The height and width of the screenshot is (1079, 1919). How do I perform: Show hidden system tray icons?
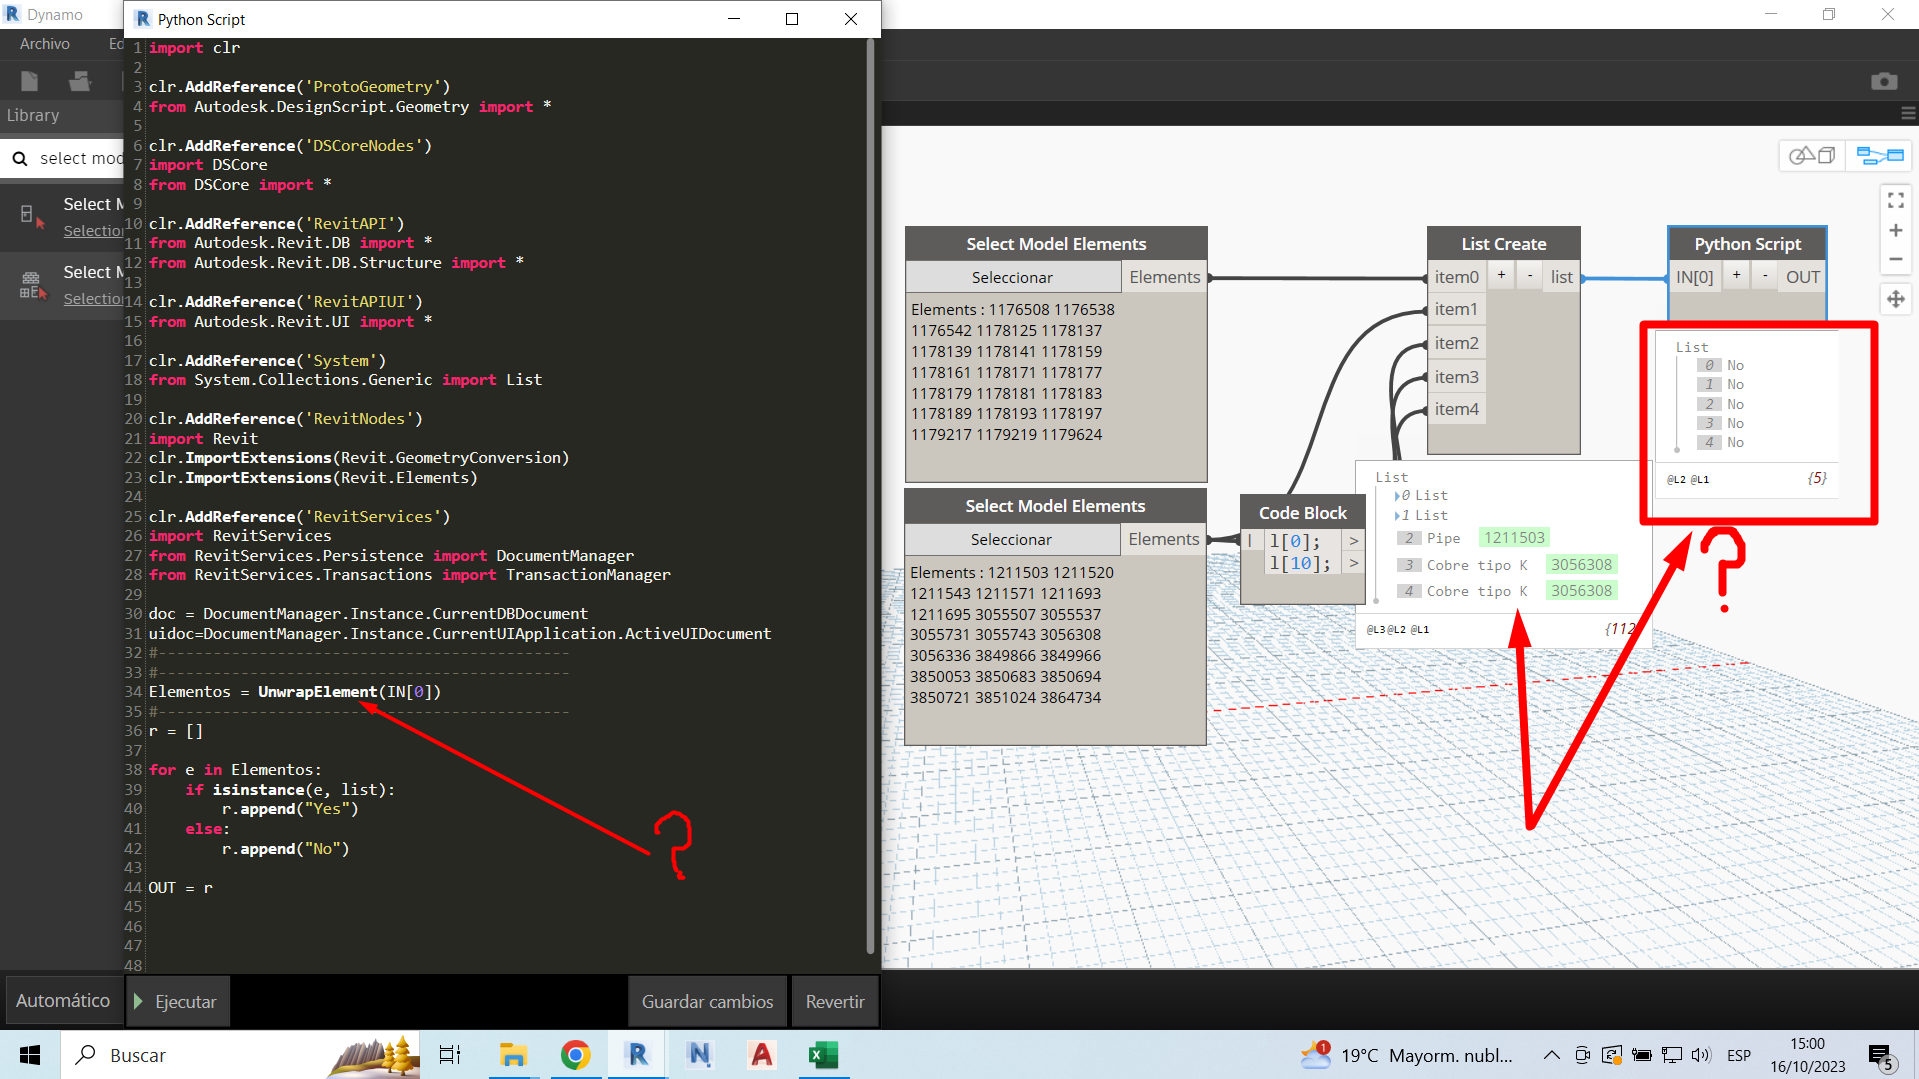pos(1551,1055)
